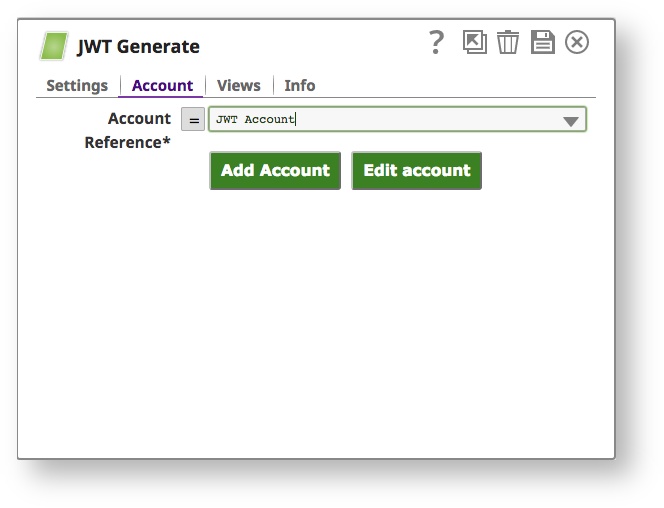Image resolution: width=664 pixels, height=508 pixels.
Task: Open the Views tab
Action: click(x=238, y=86)
